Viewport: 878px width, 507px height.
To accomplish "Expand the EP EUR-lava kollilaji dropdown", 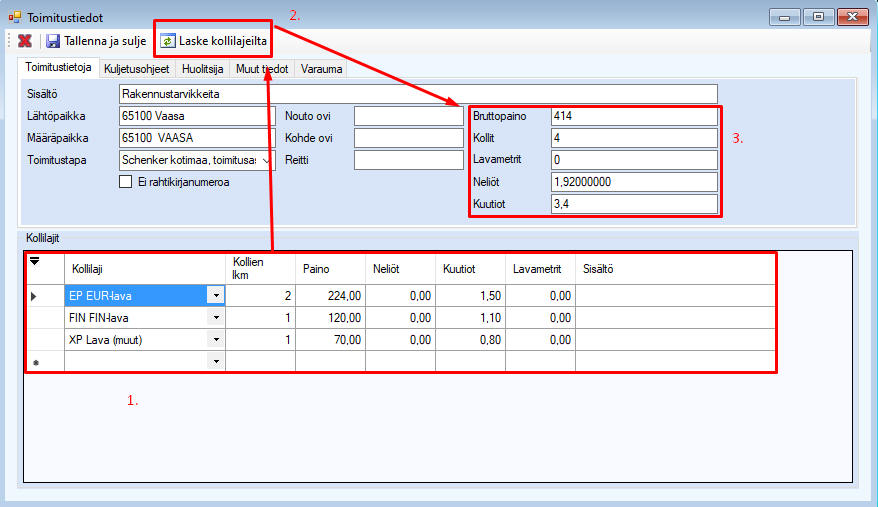I will (215, 295).
